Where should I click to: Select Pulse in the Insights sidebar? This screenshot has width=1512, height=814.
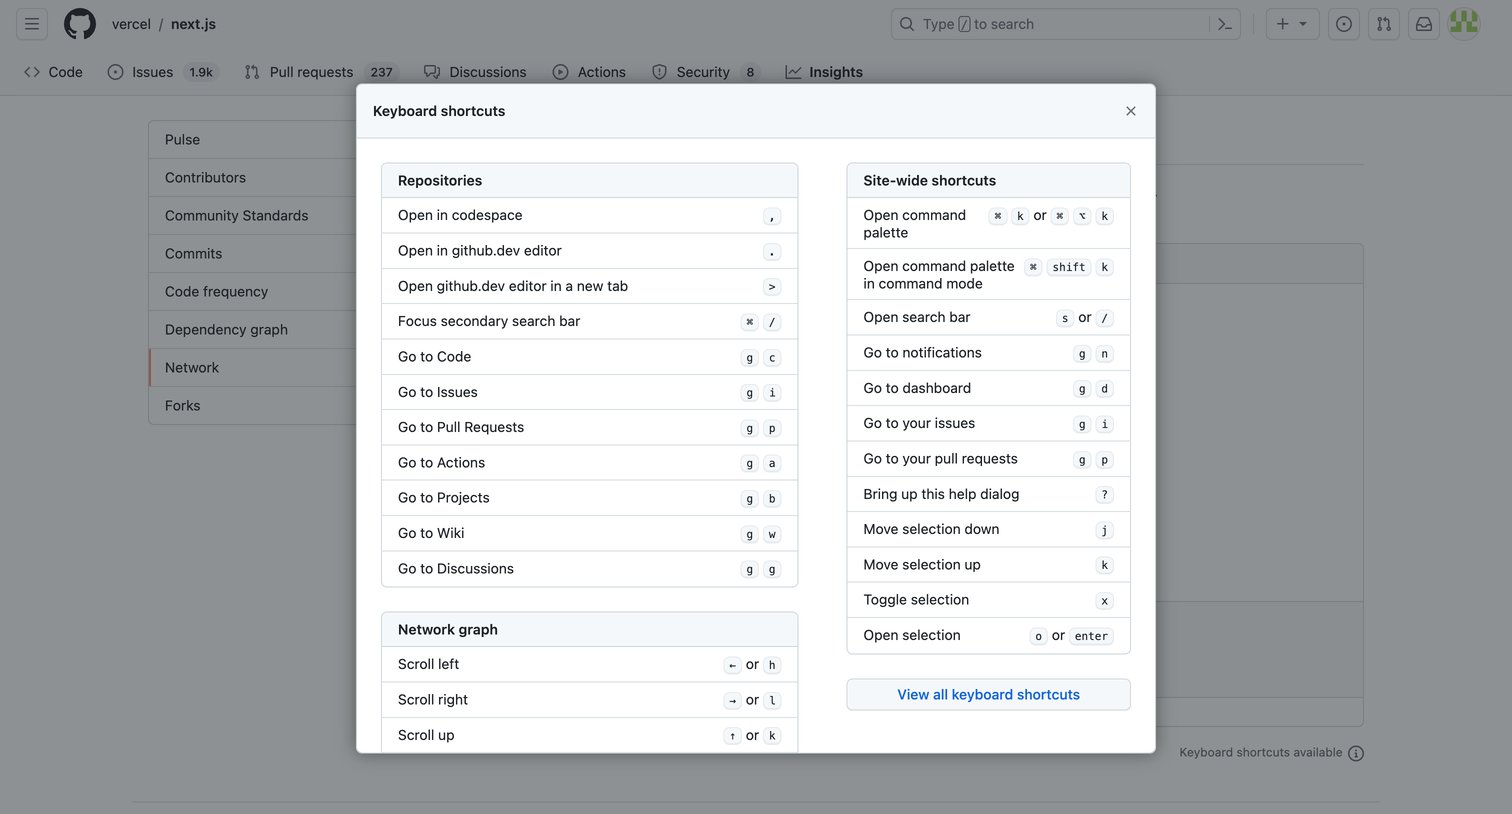pyautogui.click(x=252, y=140)
